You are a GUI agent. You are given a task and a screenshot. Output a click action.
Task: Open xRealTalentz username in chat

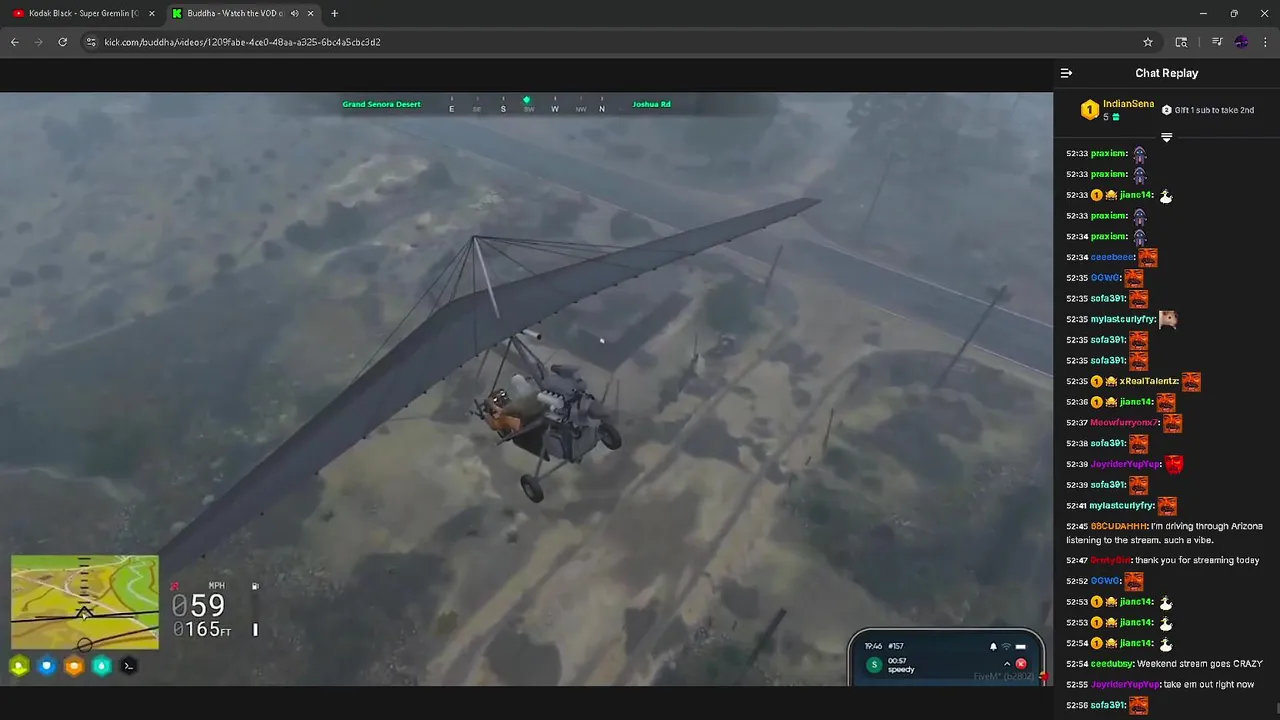tap(1149, 381)
